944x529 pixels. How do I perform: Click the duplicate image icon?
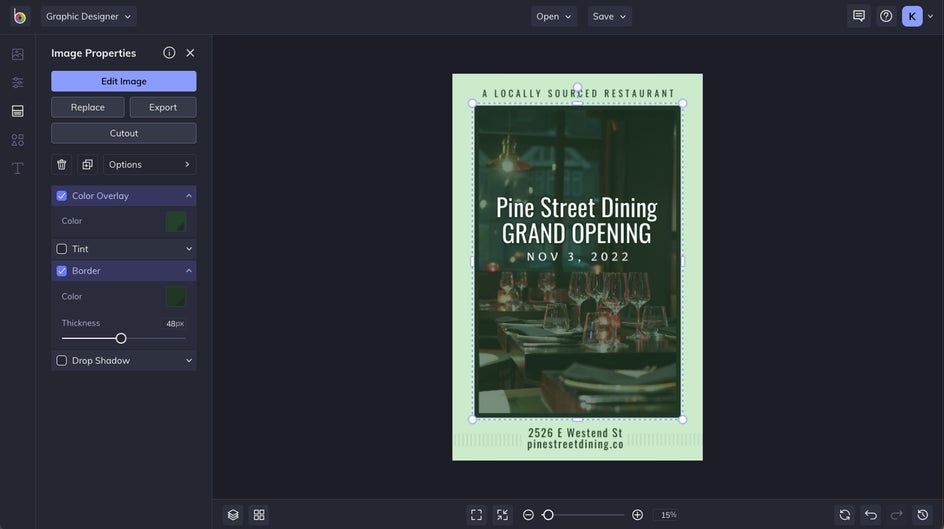pyautogui.click(x=88, y=164)
